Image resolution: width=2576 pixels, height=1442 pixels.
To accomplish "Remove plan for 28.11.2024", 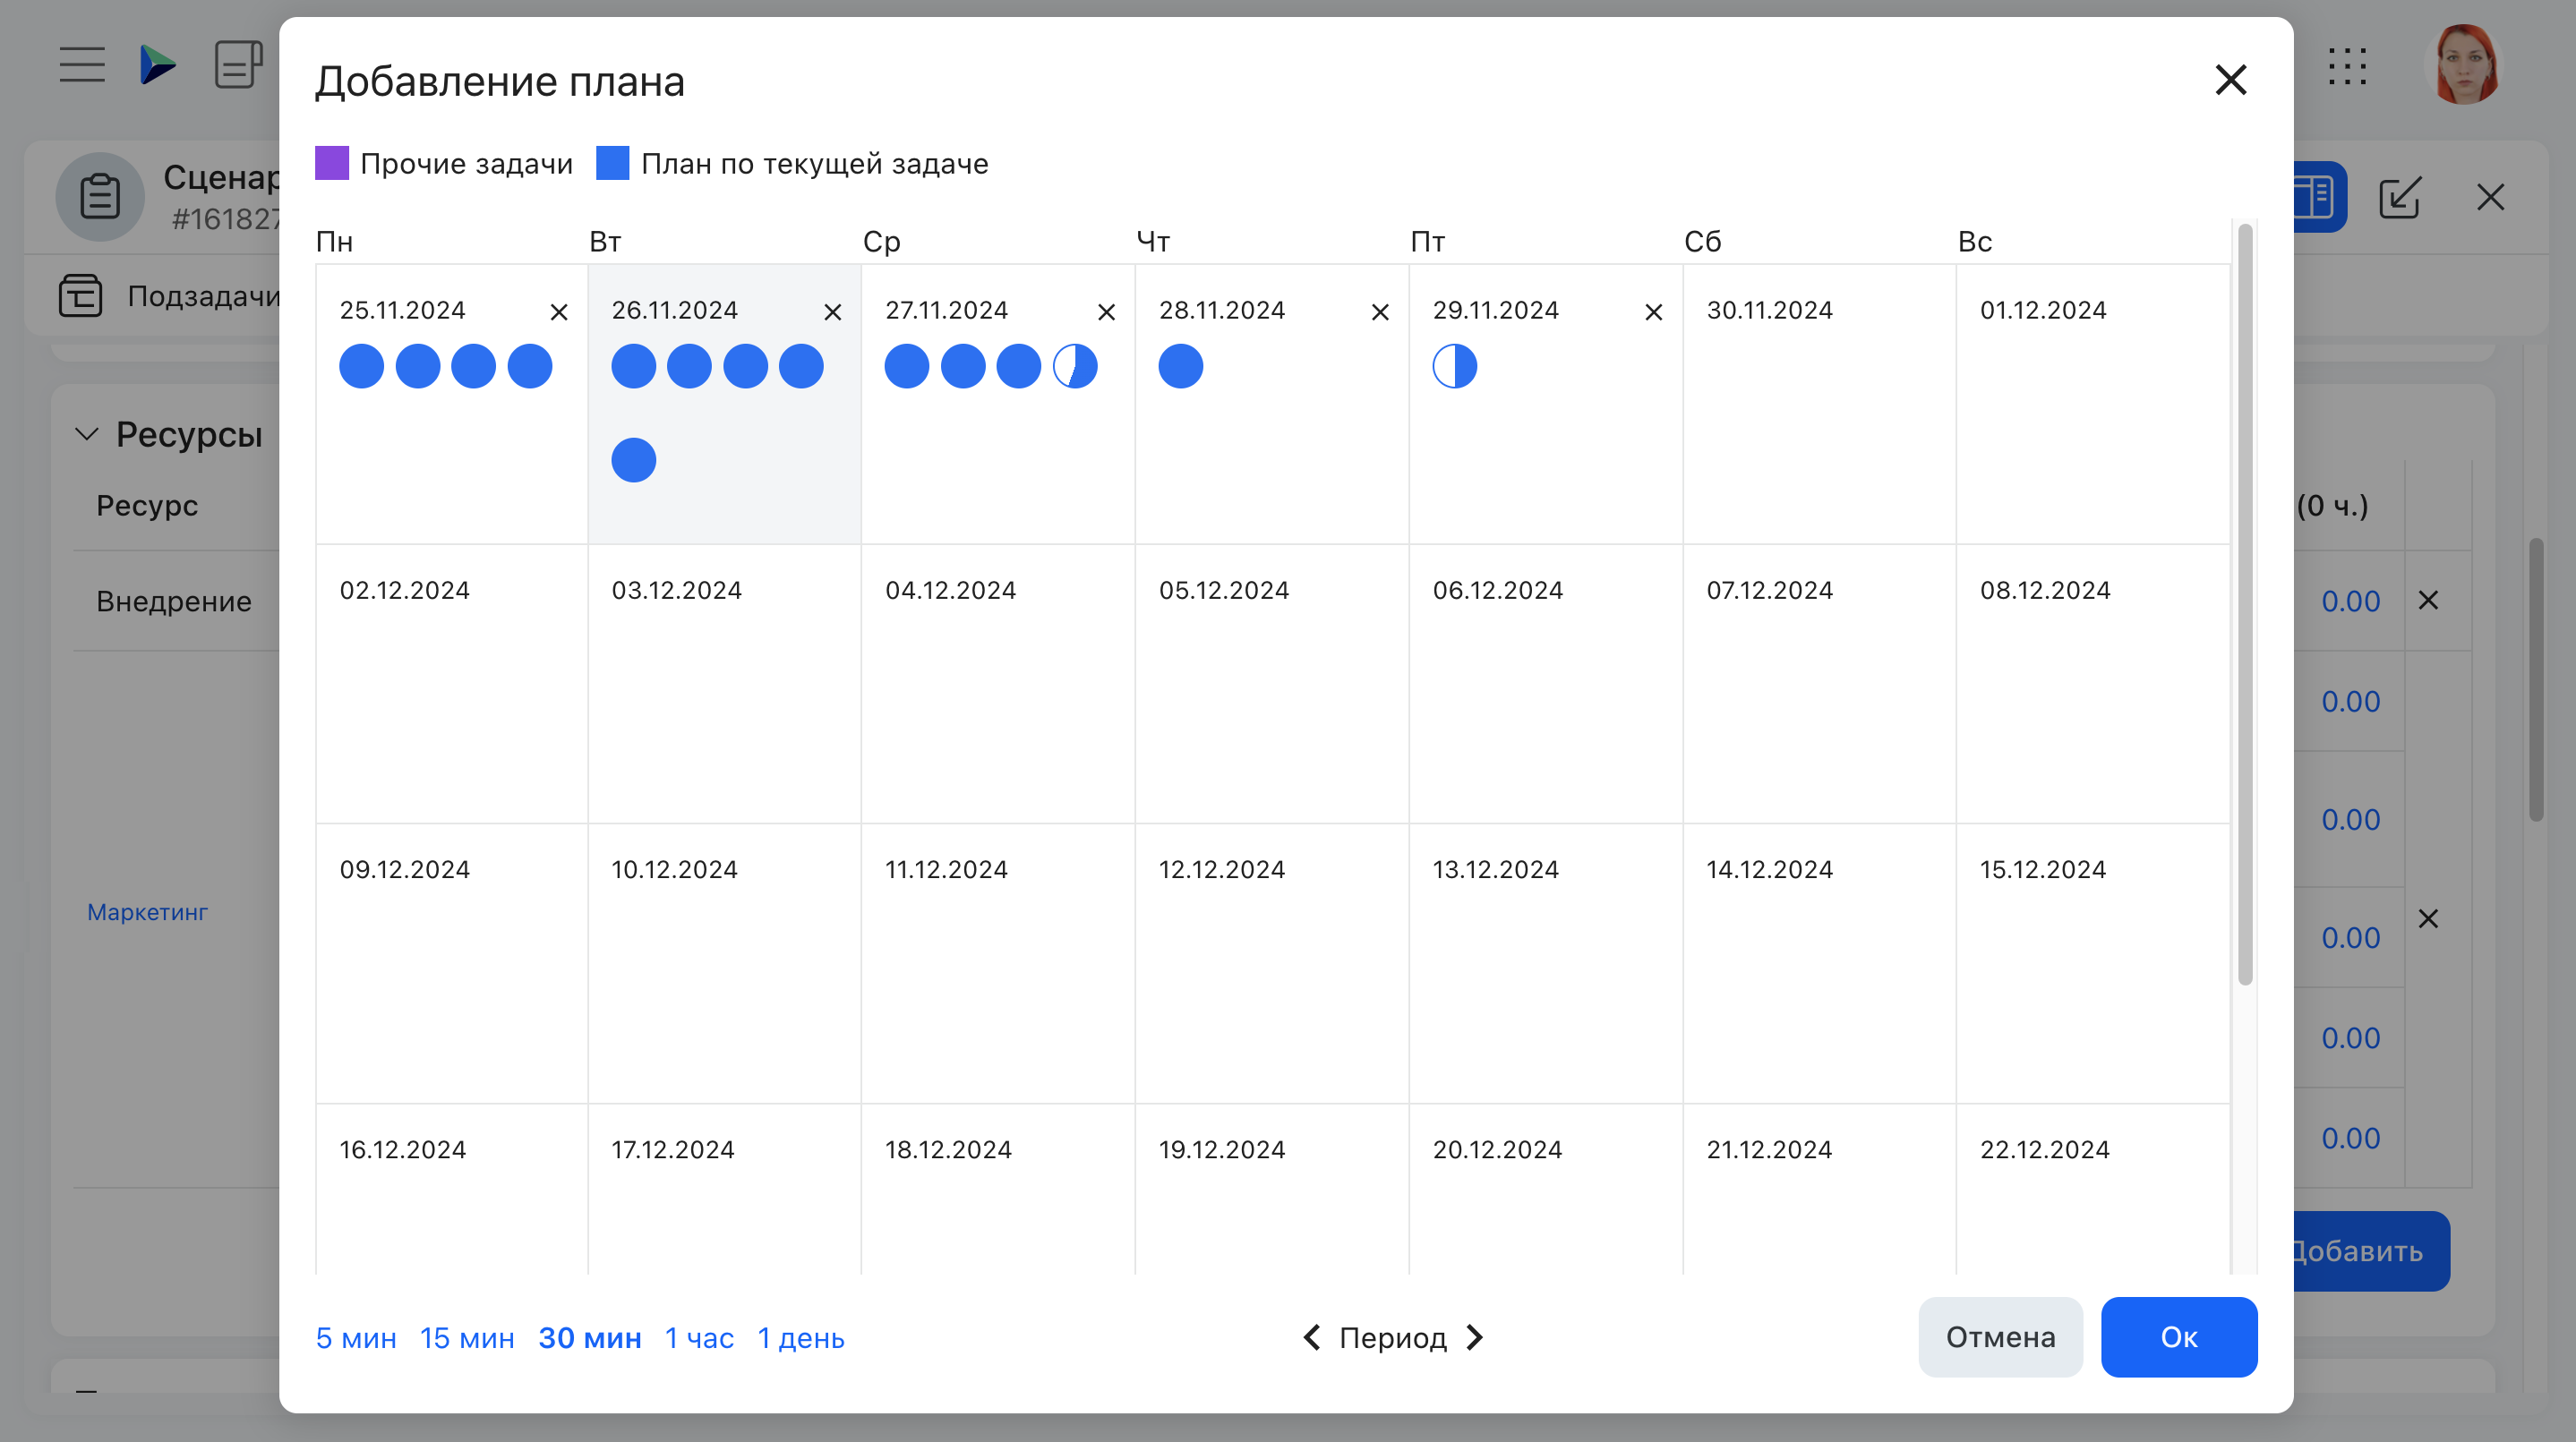I will coord(1380,312).
